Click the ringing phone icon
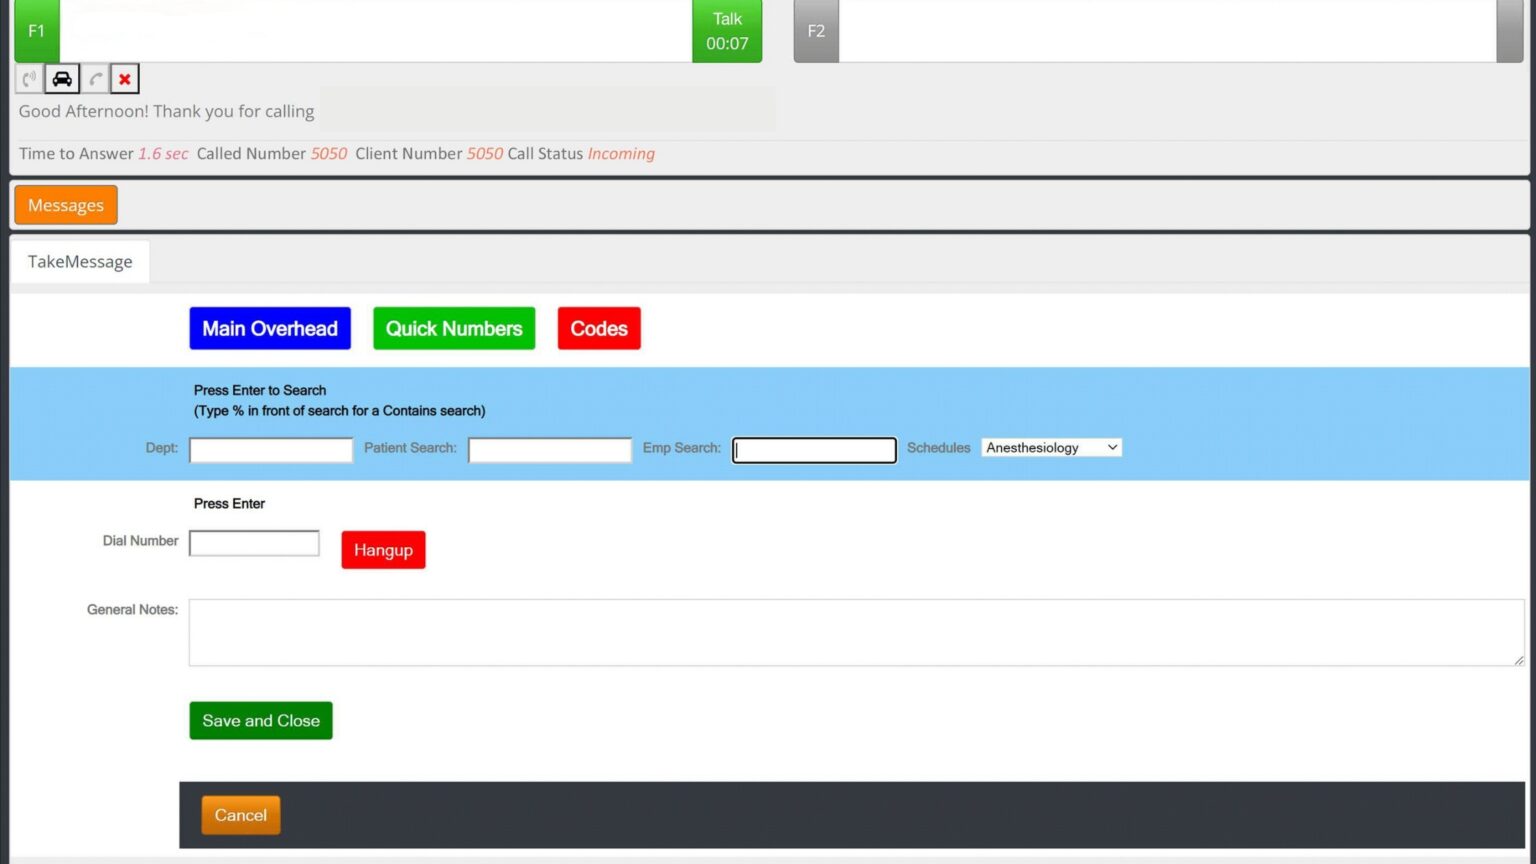Viewport: 1536px width, 864px height. point(27,78)
